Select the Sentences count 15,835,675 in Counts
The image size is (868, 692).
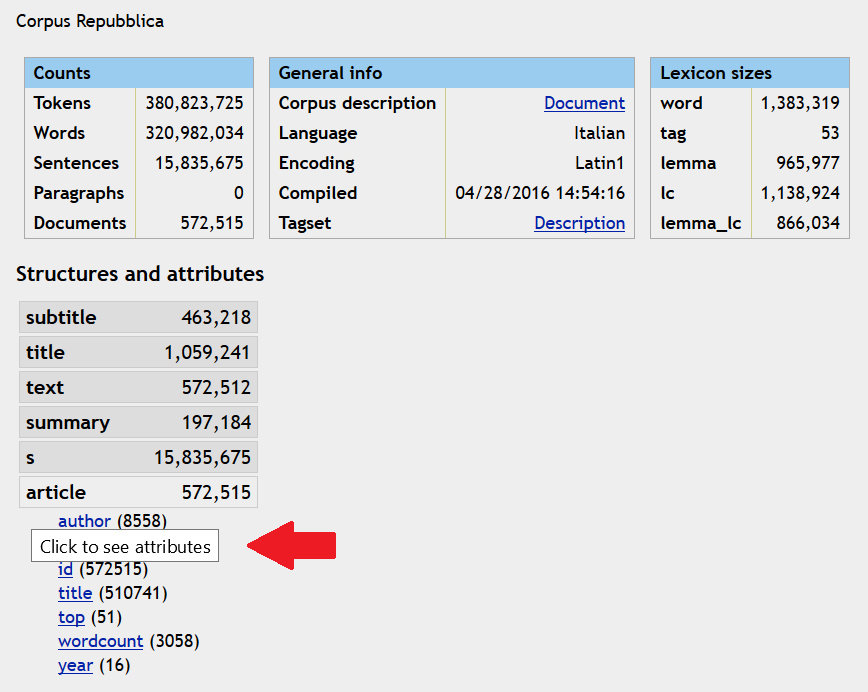(x=199, y=163)
